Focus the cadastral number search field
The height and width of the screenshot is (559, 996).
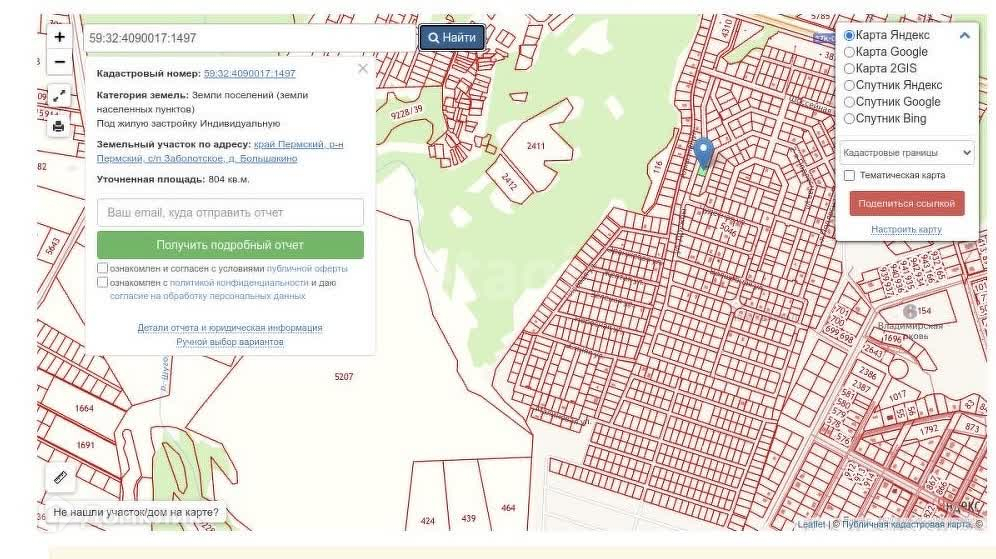point(250,38)
